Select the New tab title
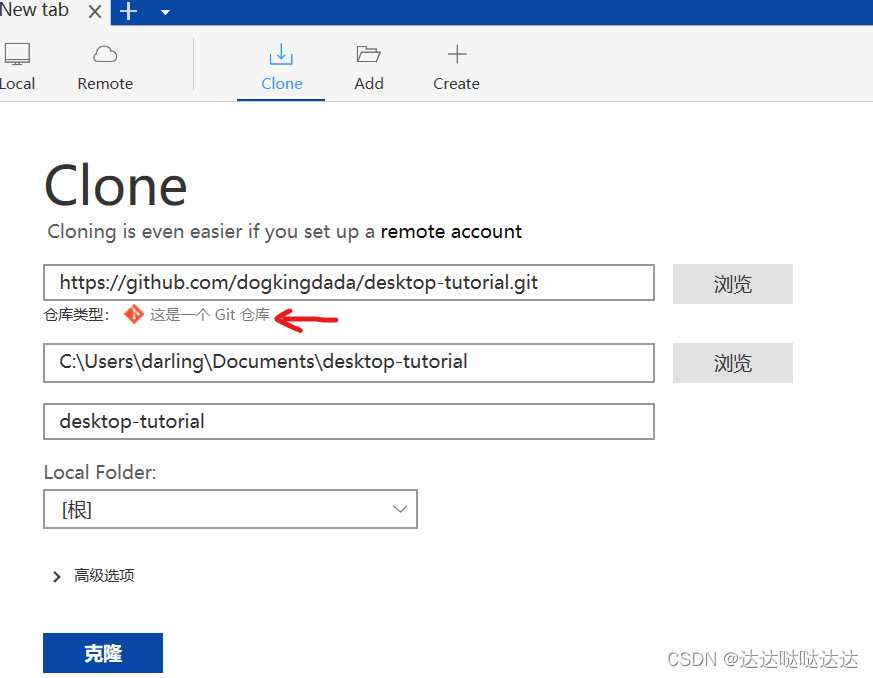Image resolution: width=873 pixels, height=678 pixels. point(34,10)
